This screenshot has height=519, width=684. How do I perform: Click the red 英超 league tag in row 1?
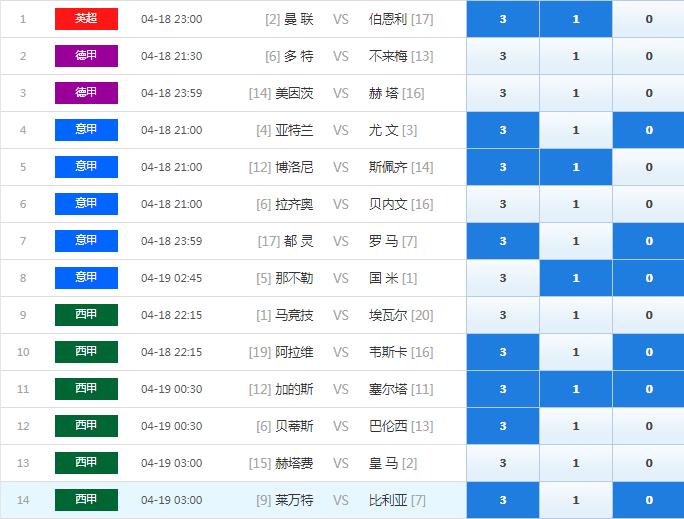86,19
